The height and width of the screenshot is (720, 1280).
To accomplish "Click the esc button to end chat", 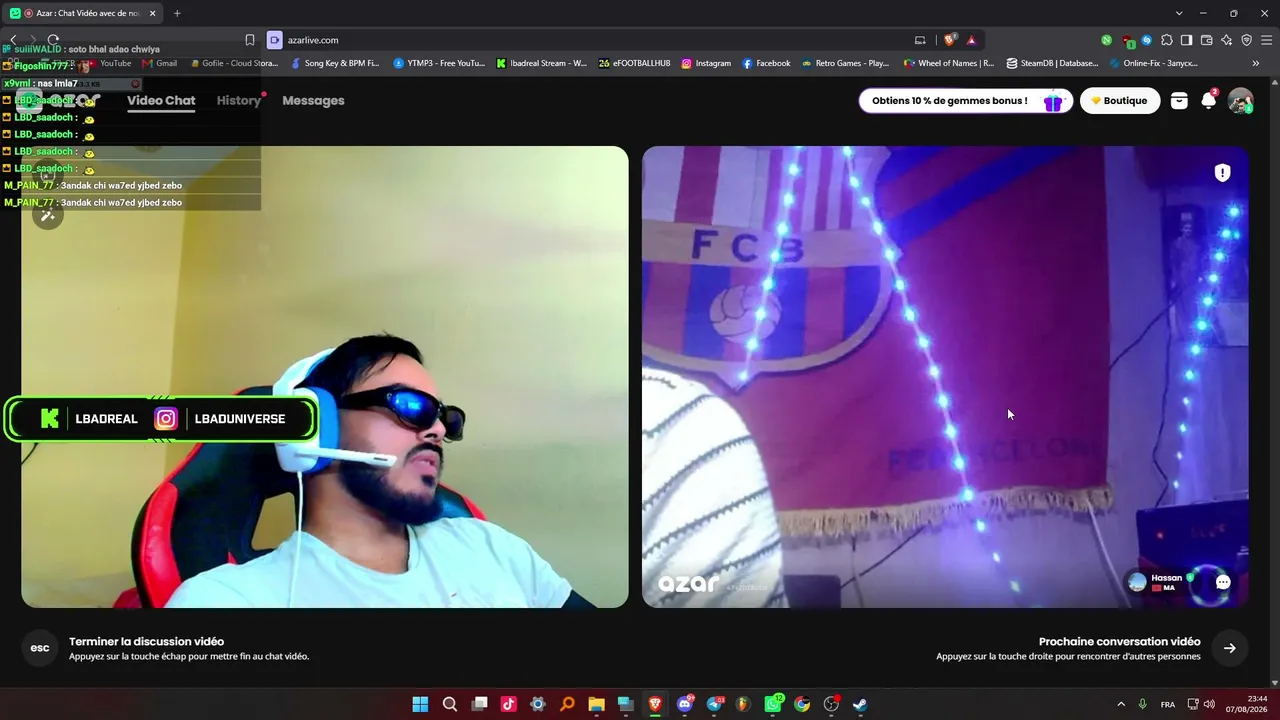I will click(x=40, y=648).
